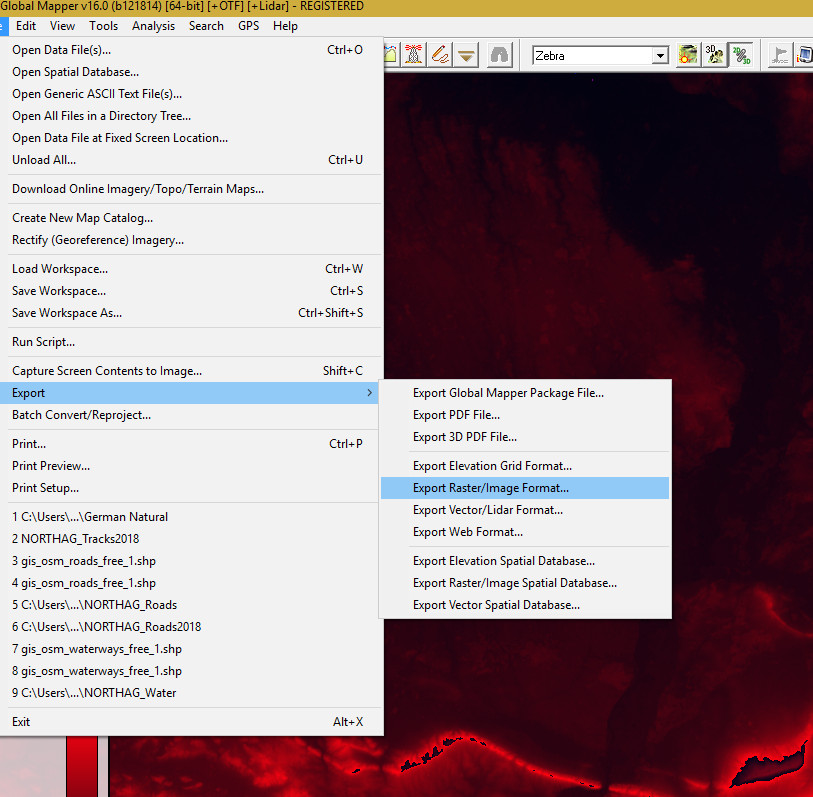Image resolution: width=813 pixels, height=797 pixels.
Task: Click the grayed flag toolbar icon
Action: 779,54
